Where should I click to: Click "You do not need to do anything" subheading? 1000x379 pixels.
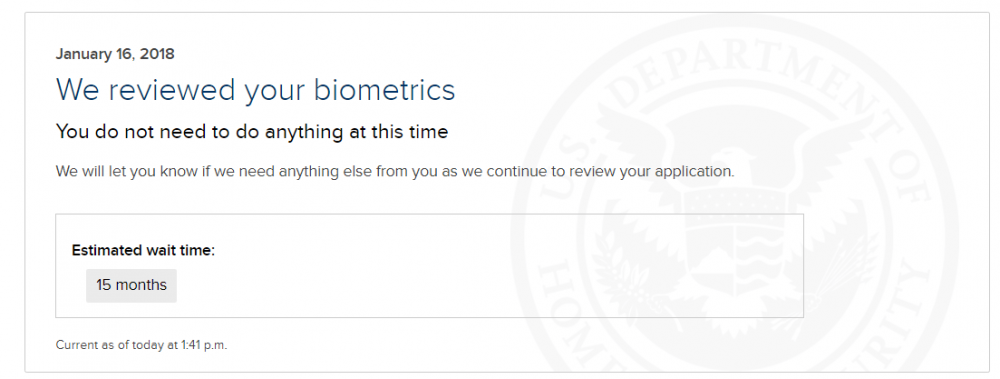[252, 132]
